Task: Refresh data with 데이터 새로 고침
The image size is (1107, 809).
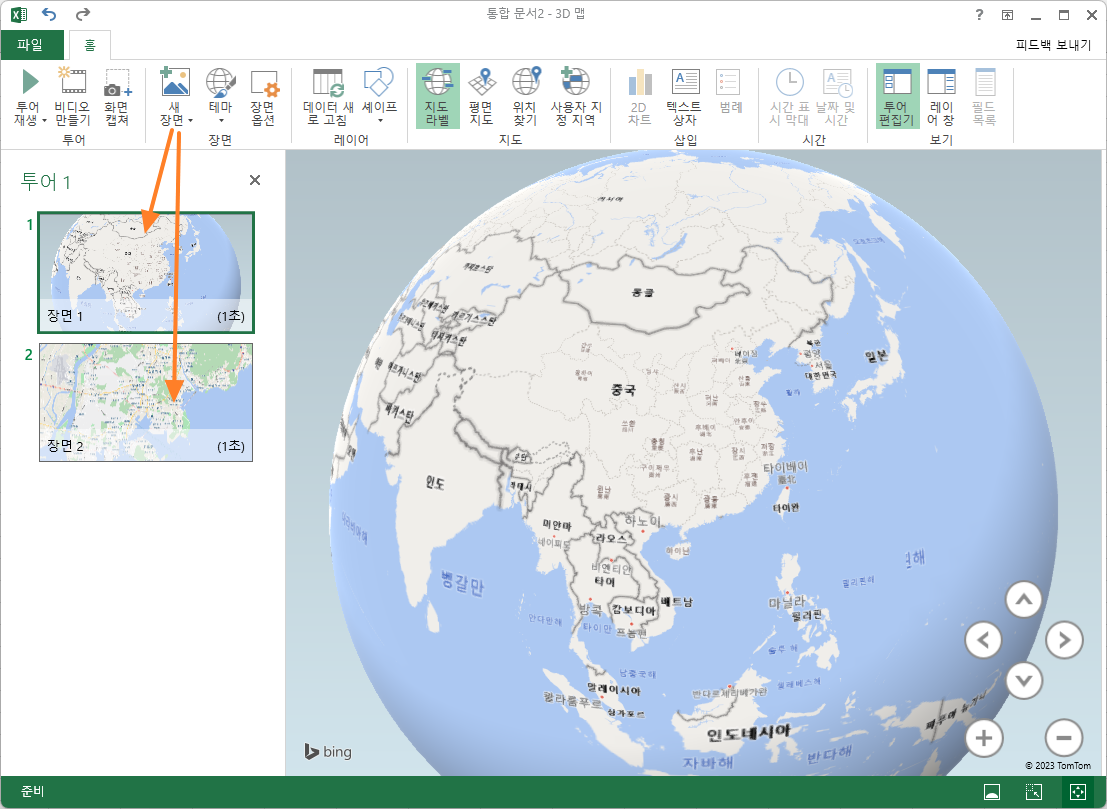Action: click(328, 97)
